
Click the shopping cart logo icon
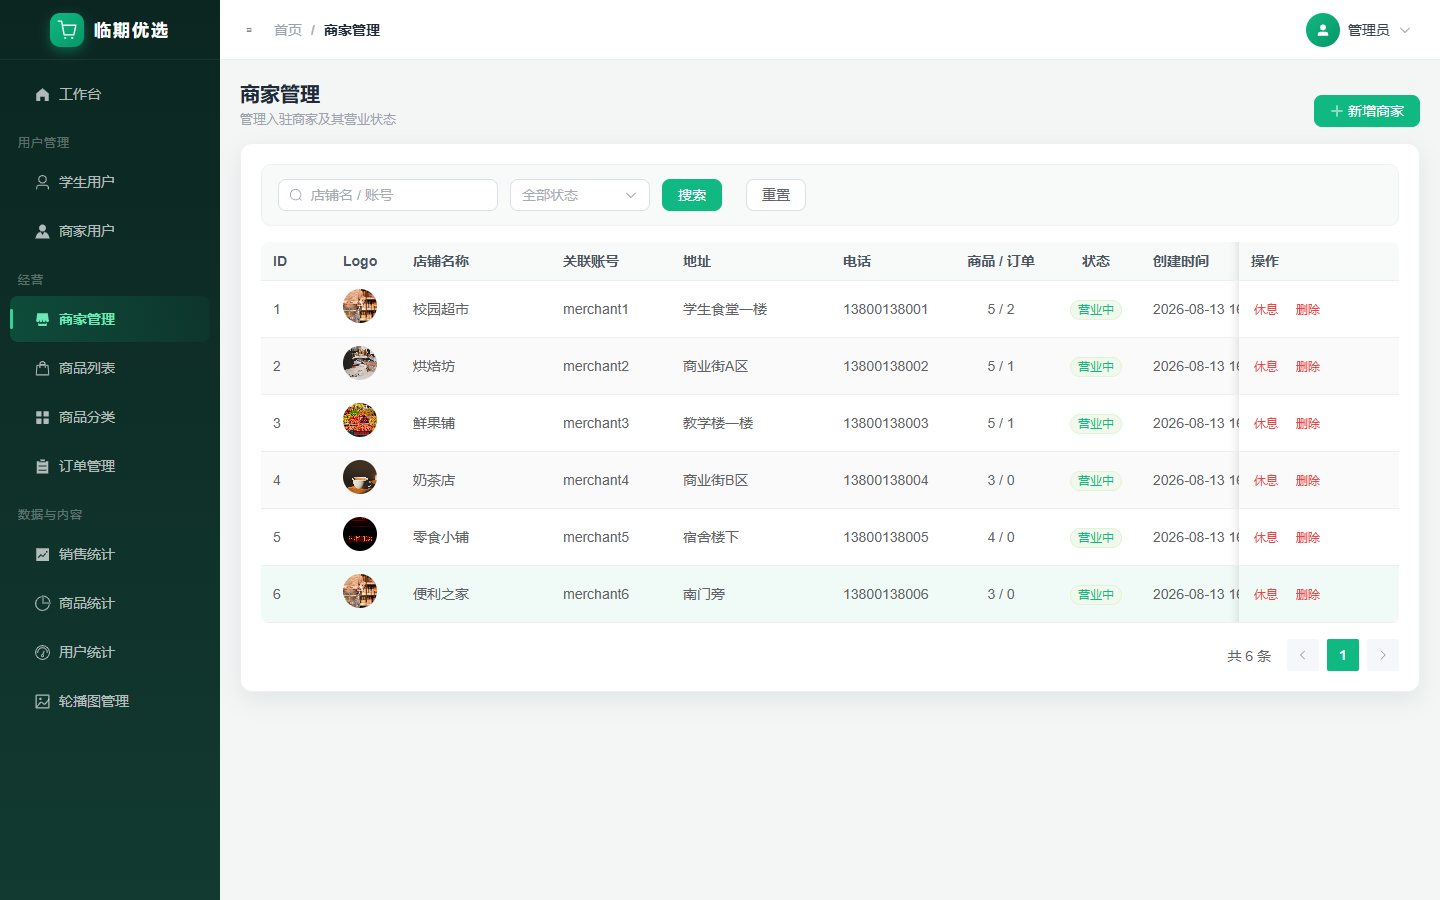coord(67,30)
